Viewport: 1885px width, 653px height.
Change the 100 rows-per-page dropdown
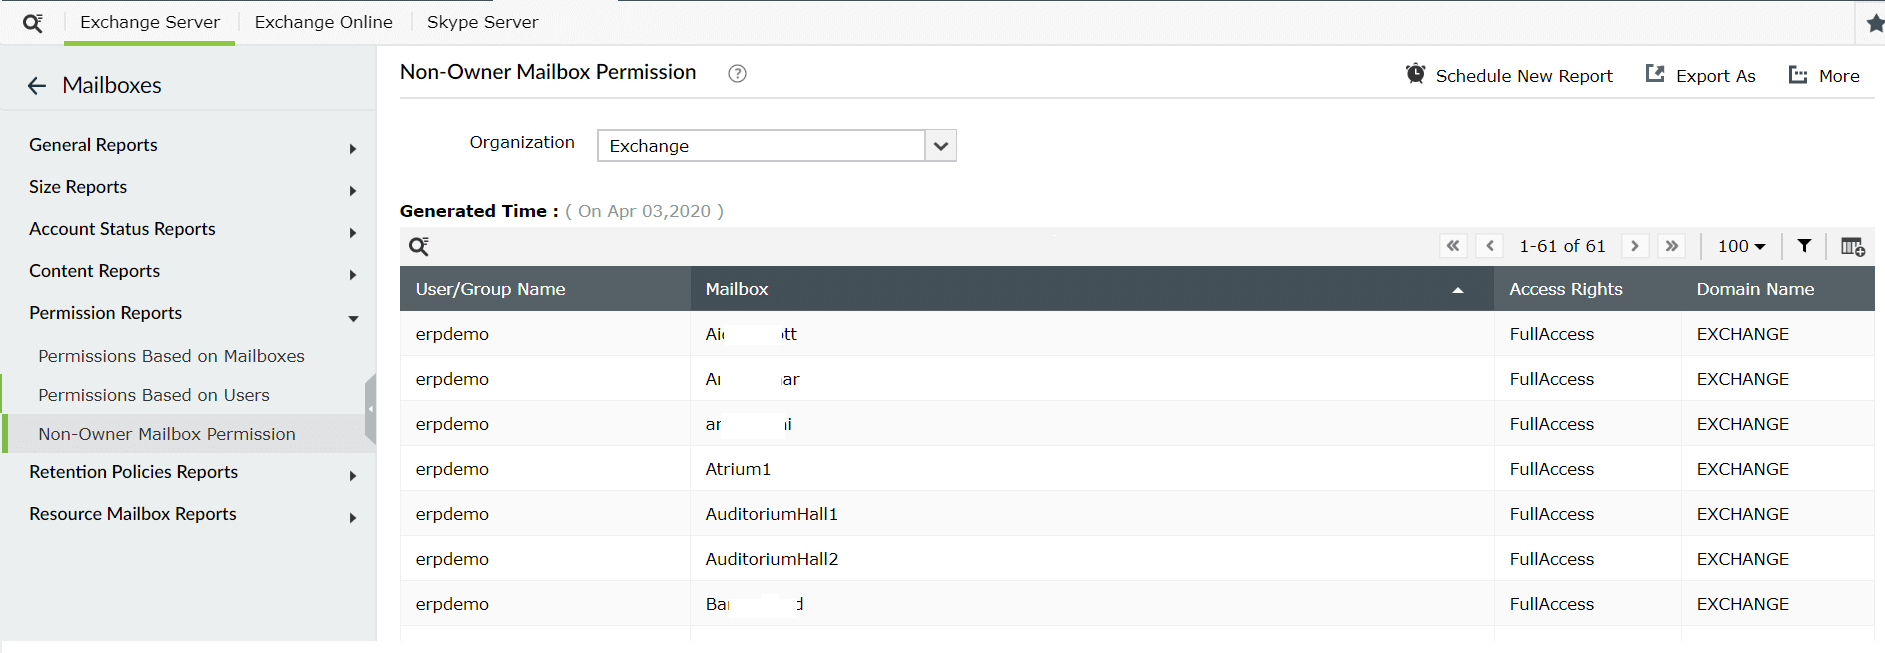tap(1741, 246)
